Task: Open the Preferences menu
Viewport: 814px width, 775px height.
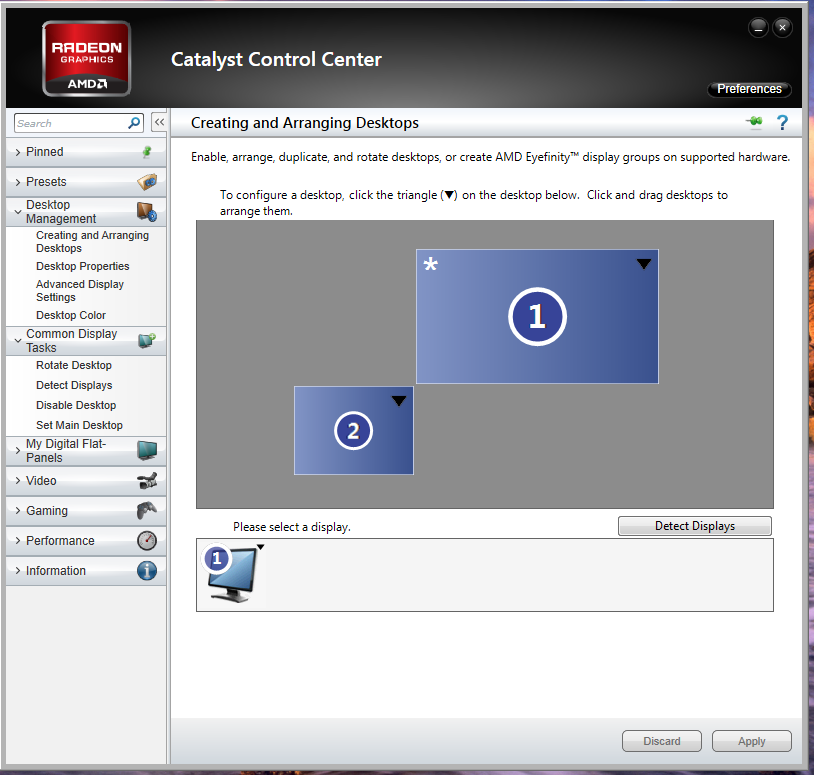Action: (749, 89)
